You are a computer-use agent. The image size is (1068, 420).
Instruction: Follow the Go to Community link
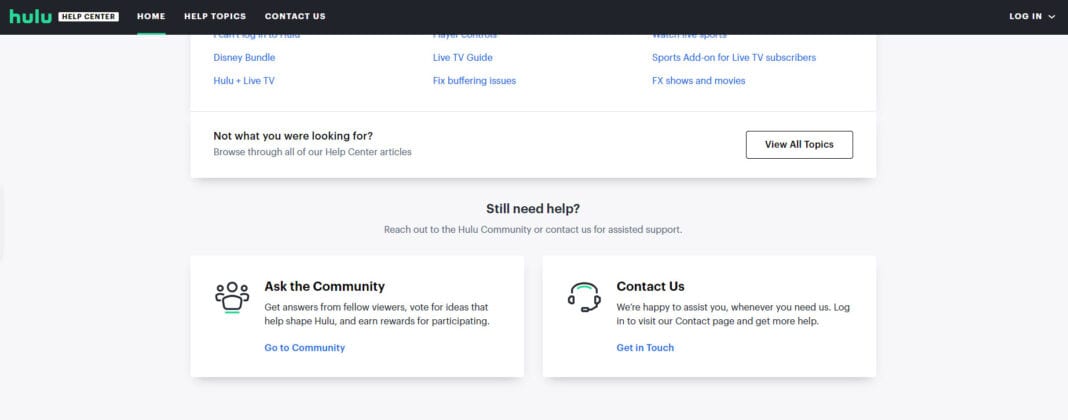304,348
